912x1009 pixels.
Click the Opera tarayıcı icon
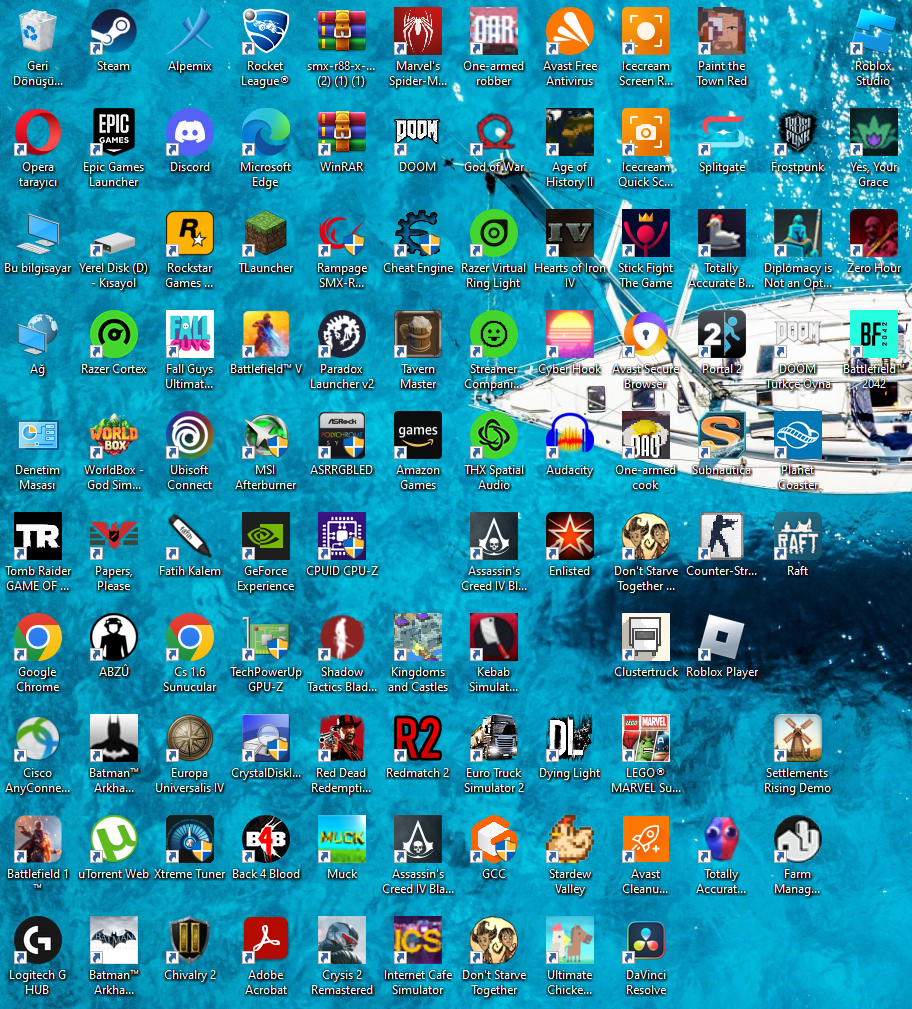[37, 133]
